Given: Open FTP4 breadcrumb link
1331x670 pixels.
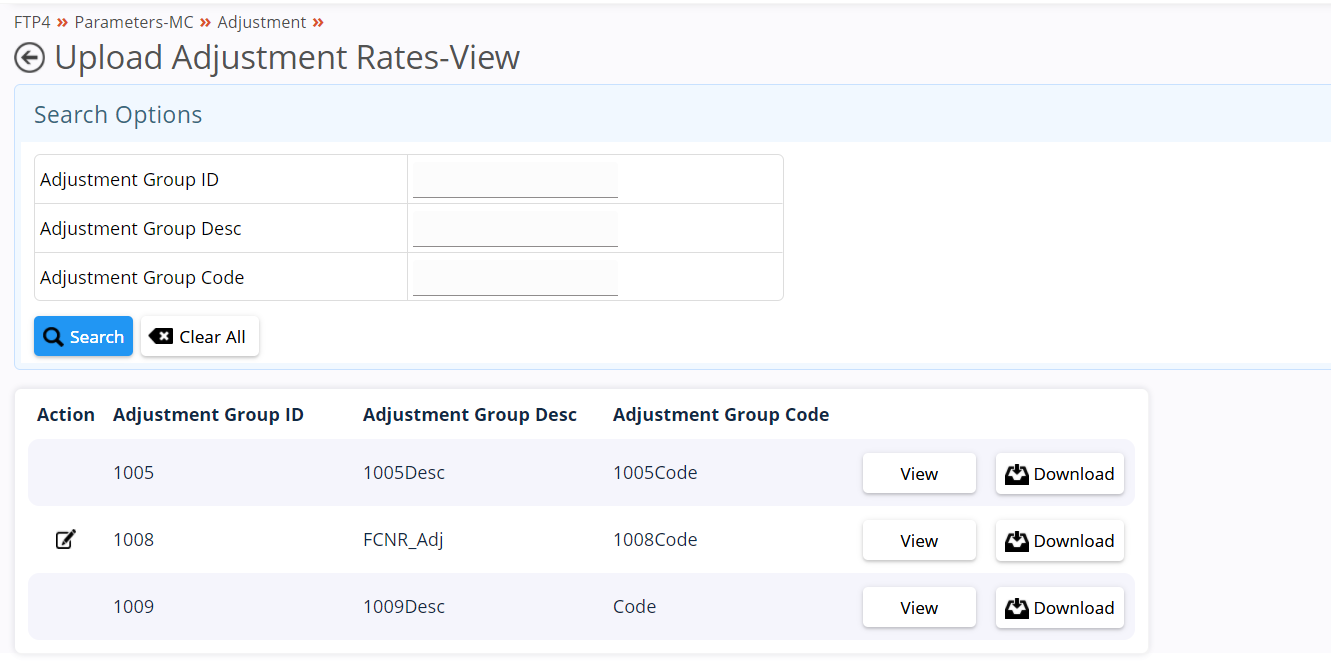Looking at the screenshot, I should (x=32, y=22).
